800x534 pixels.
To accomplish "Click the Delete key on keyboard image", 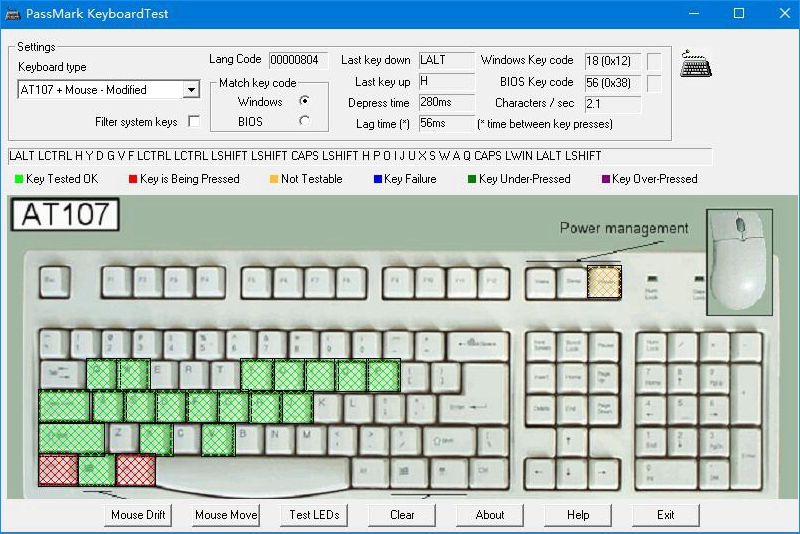I will [x=542, y=410].
